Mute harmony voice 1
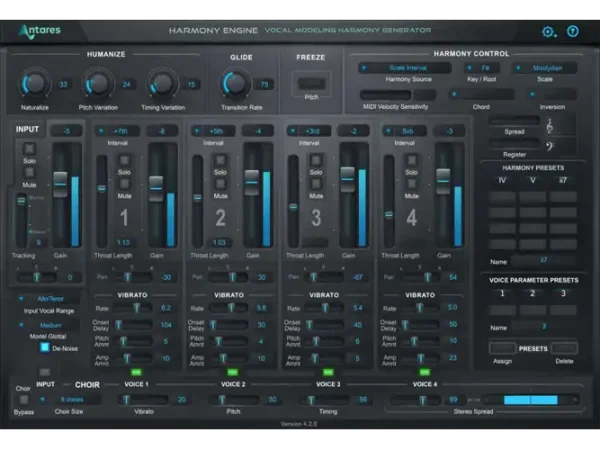This screenshot has height=450, width=600. (x=124, y=184)
